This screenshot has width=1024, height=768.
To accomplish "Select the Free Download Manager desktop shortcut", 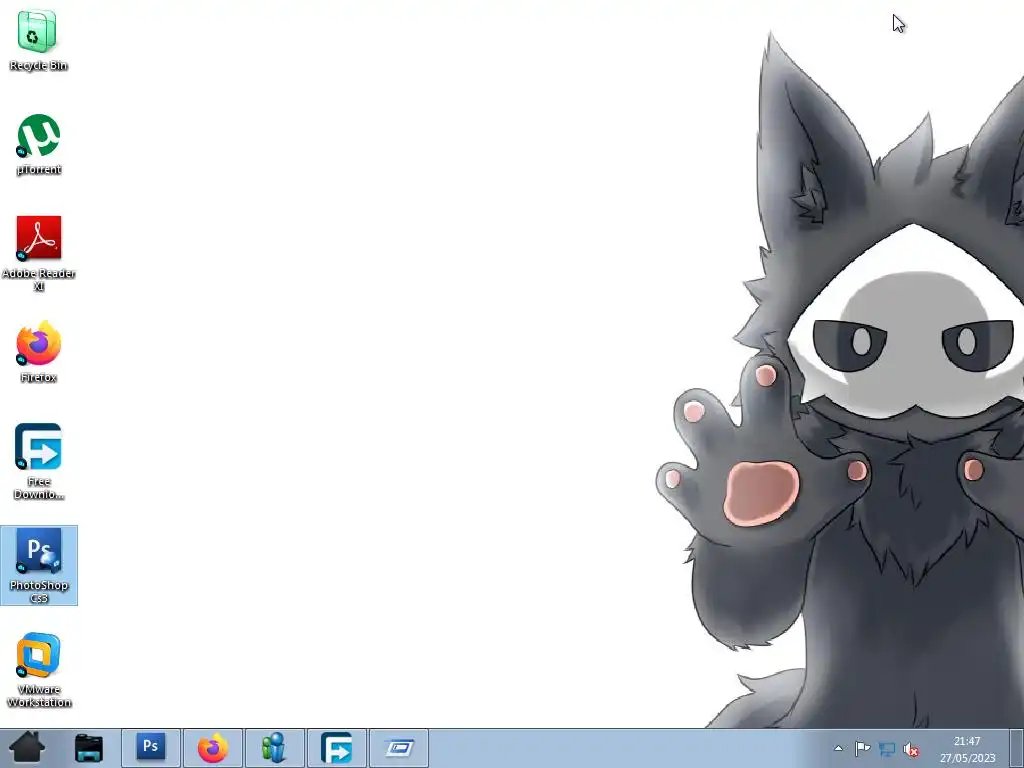I will pyautogui.click(x=39, y=461).
